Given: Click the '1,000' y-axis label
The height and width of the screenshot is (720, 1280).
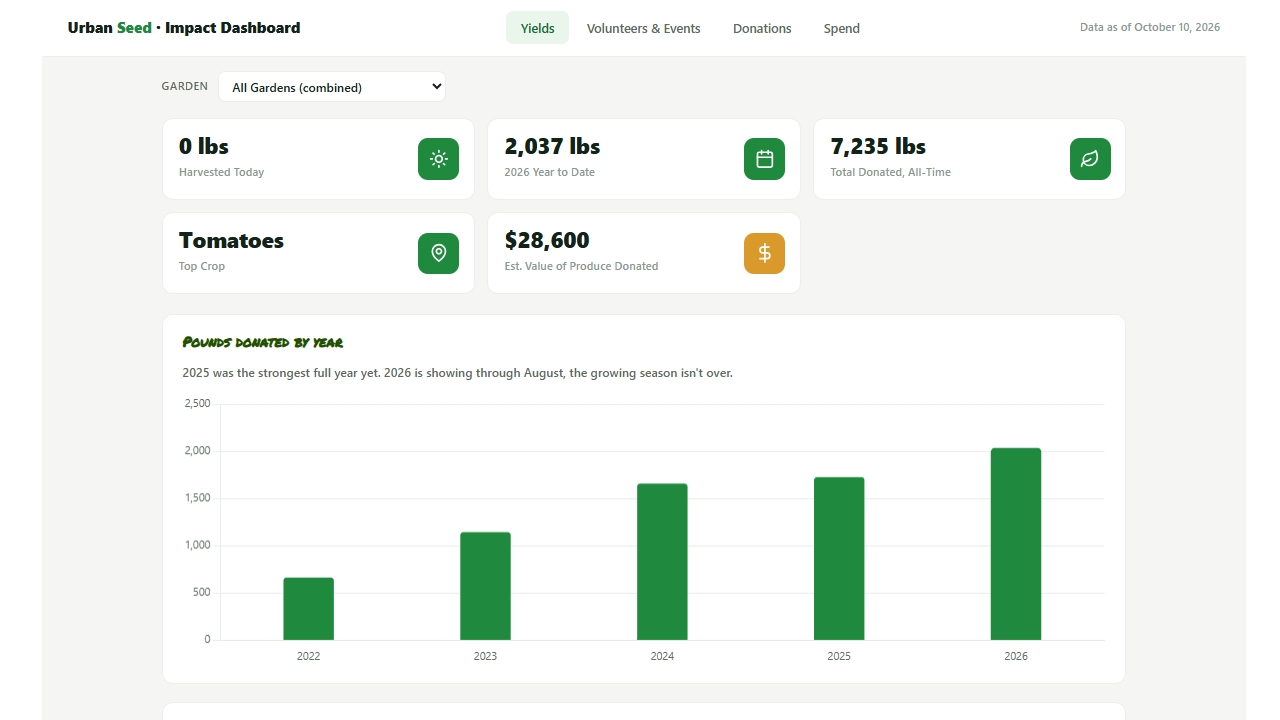Looking at the screenshot, I should 198,545.
